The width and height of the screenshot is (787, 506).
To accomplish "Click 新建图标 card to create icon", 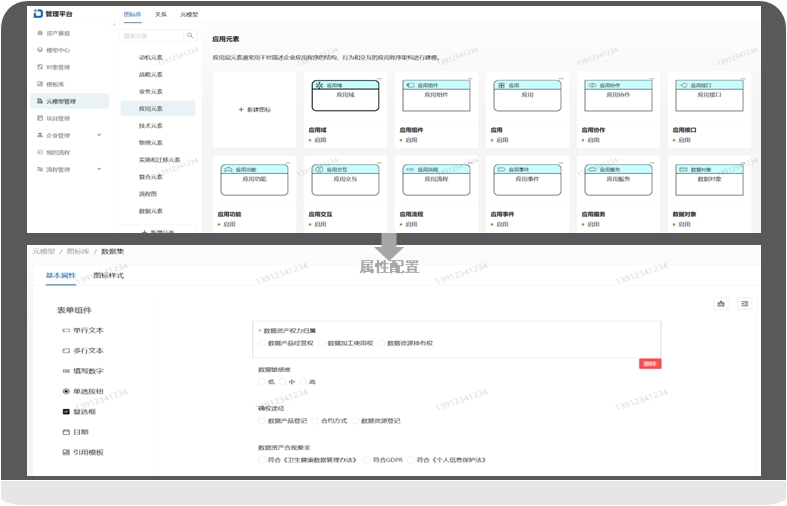I will coord(254,109).
